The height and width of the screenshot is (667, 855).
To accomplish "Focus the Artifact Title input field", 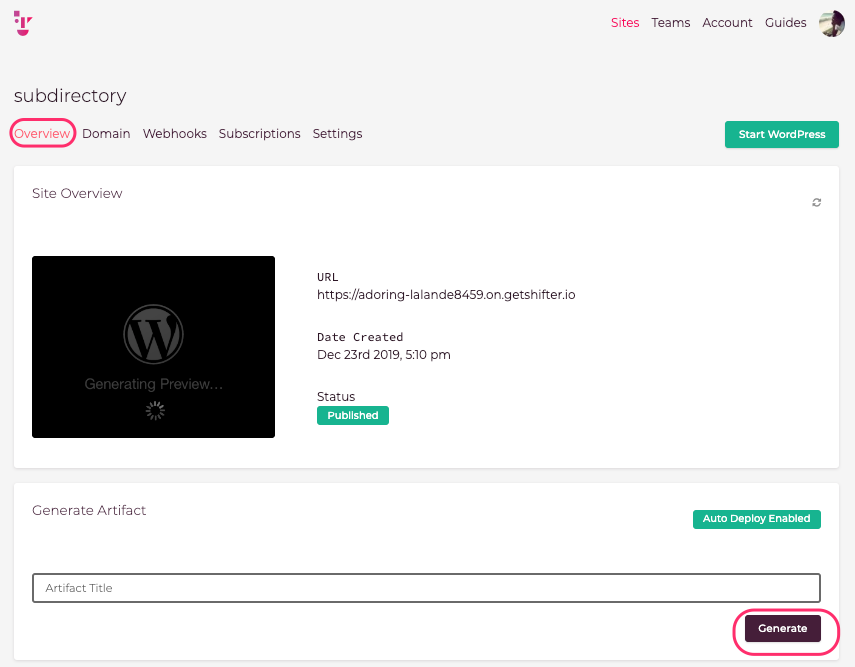I will coord(426,588).
